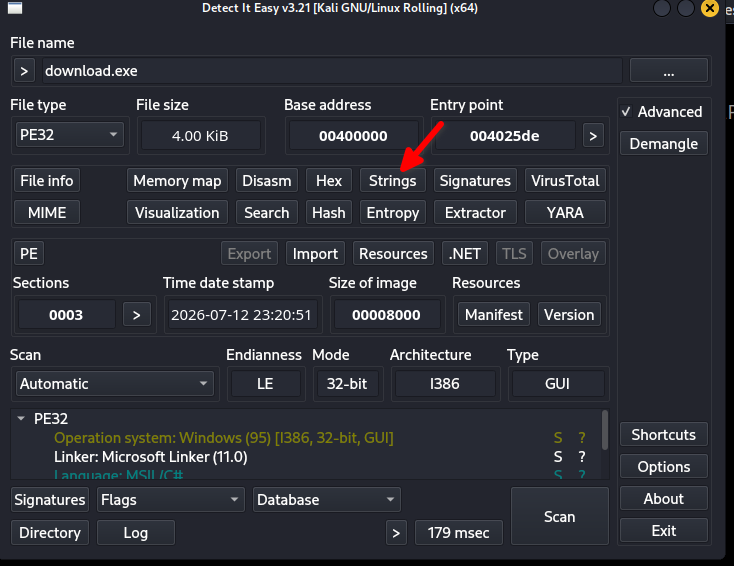The height and width of the screenshot is (566, 734).
Task: Open the Signatures button next to Strings
Action: [475, 181]
